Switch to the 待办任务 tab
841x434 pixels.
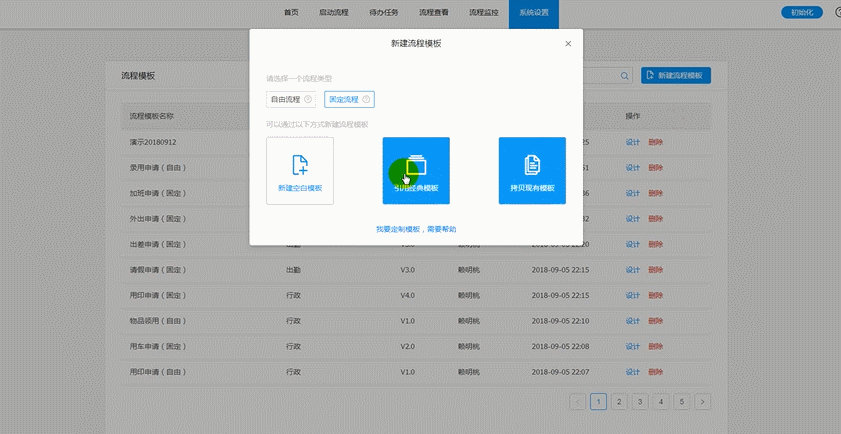384,12
